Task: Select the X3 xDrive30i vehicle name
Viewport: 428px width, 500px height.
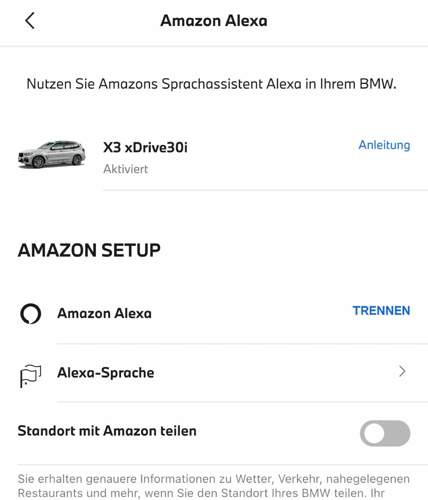Action: [x=145, y=147]
